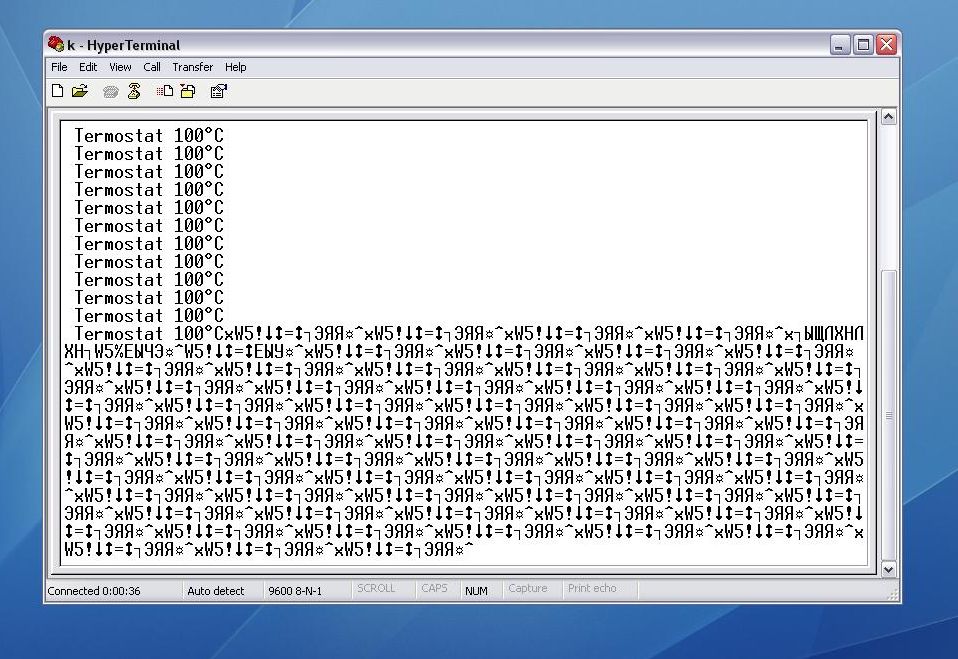Minimize the HyperTerminal window
The width and height of the screenshot is (958, 659).
click(840, 45)
